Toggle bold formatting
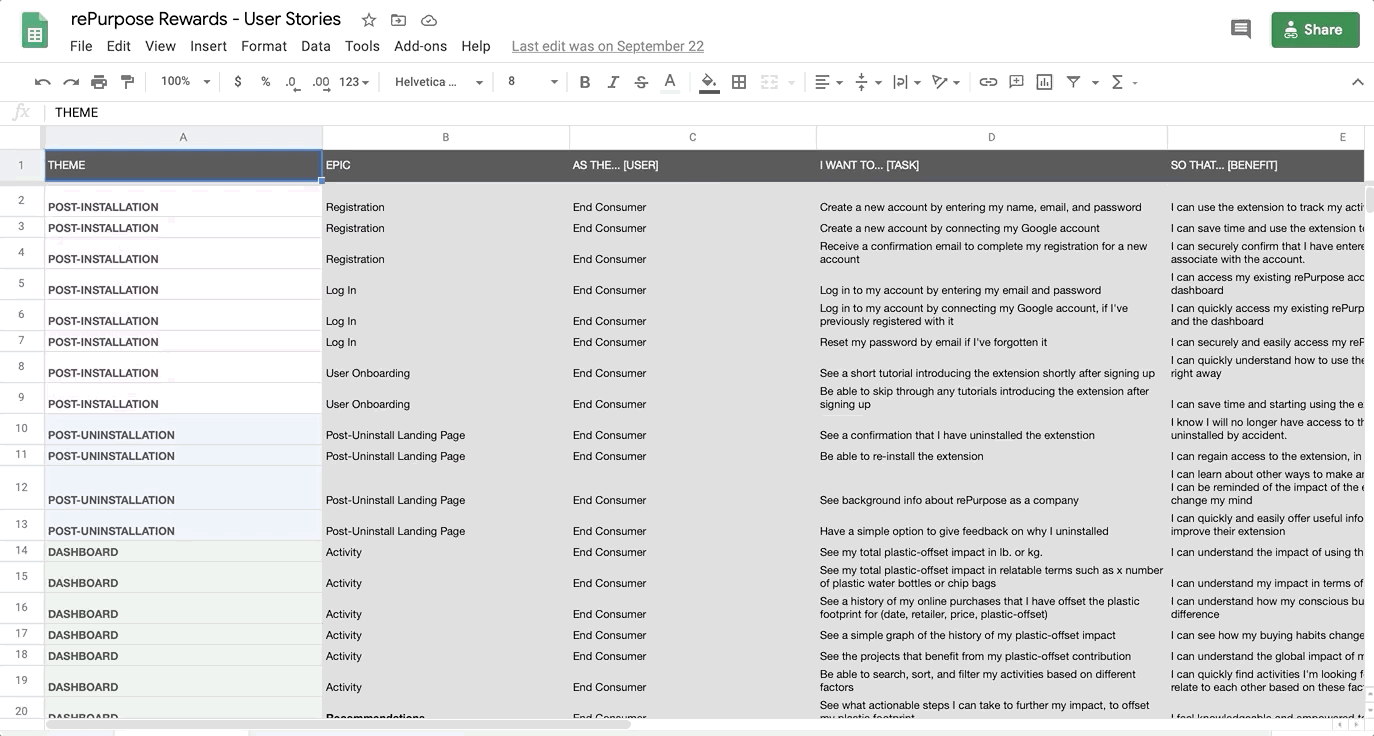The width and height of the screenshot is (1374, 736). tap(585, 82)
